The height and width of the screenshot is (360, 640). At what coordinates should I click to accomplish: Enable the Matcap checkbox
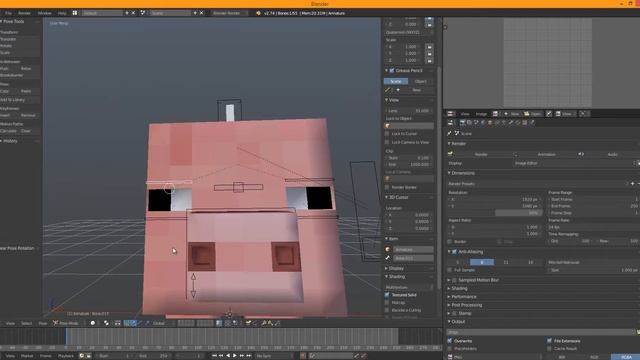click(x=387, y=302)
